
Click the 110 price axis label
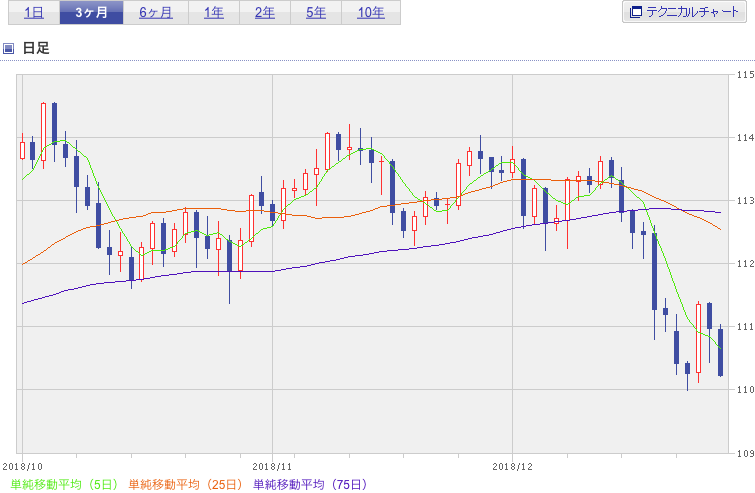[745, 390]
